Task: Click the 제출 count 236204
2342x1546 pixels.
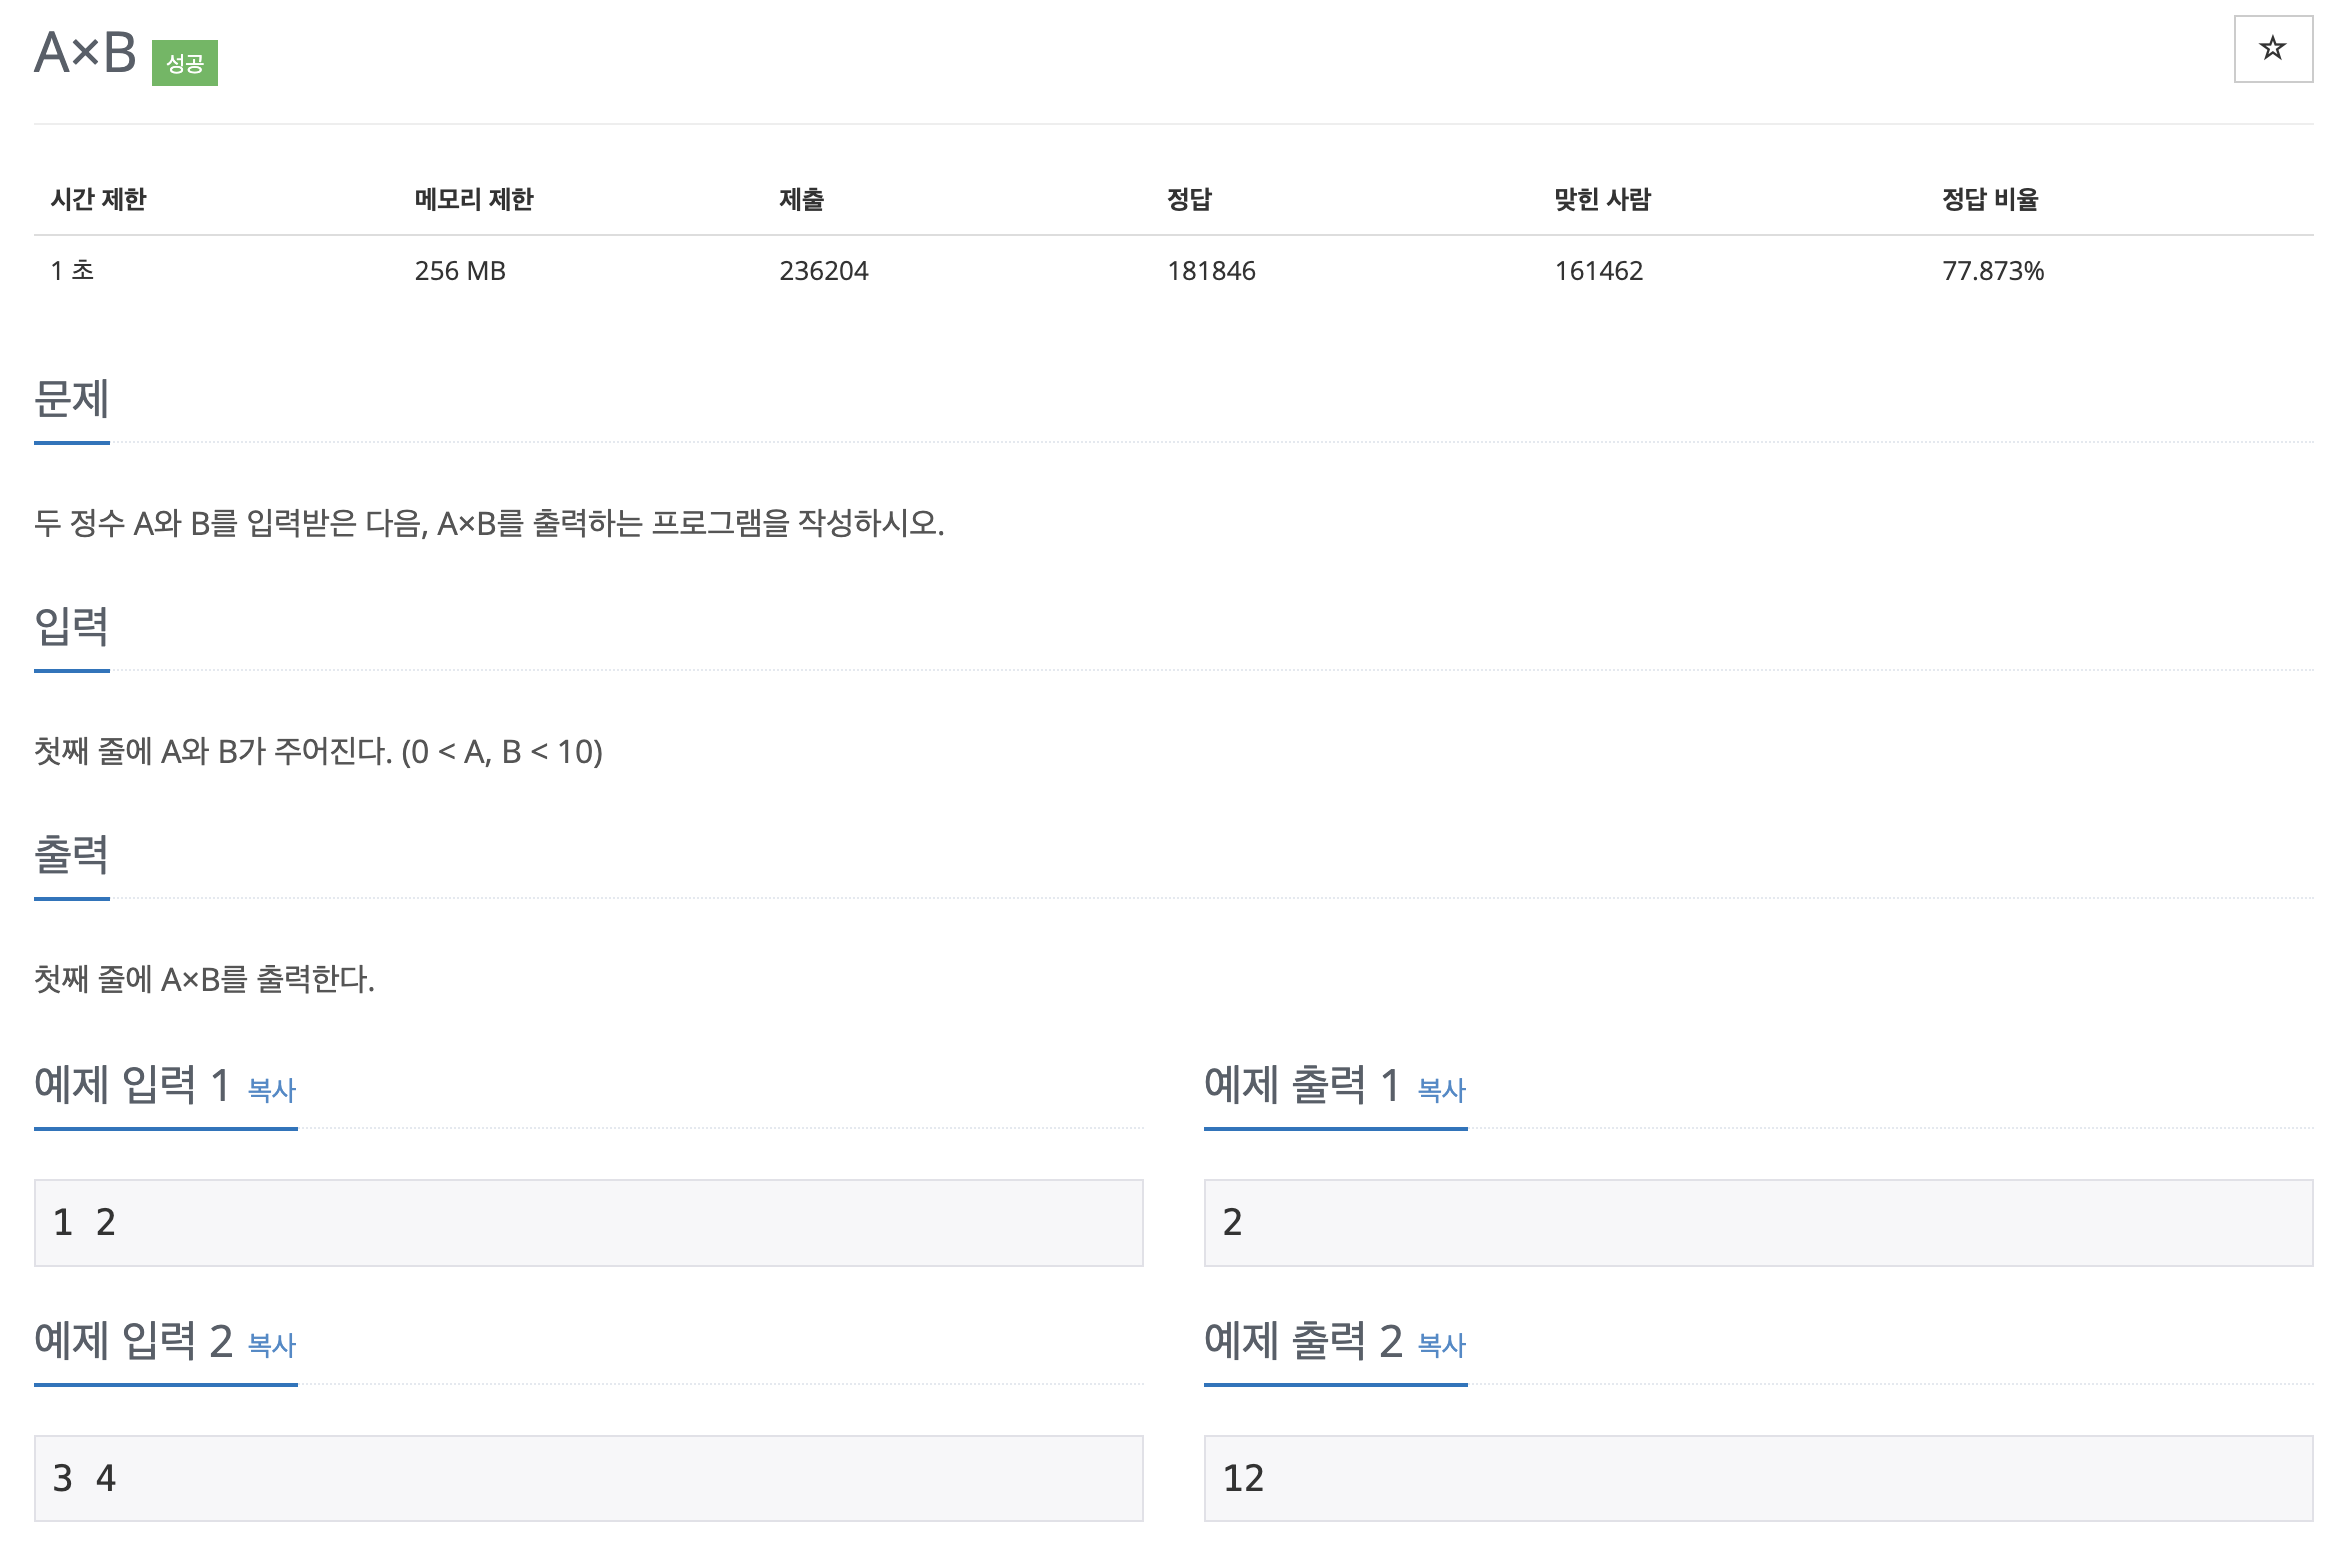Action: (824, 270)
